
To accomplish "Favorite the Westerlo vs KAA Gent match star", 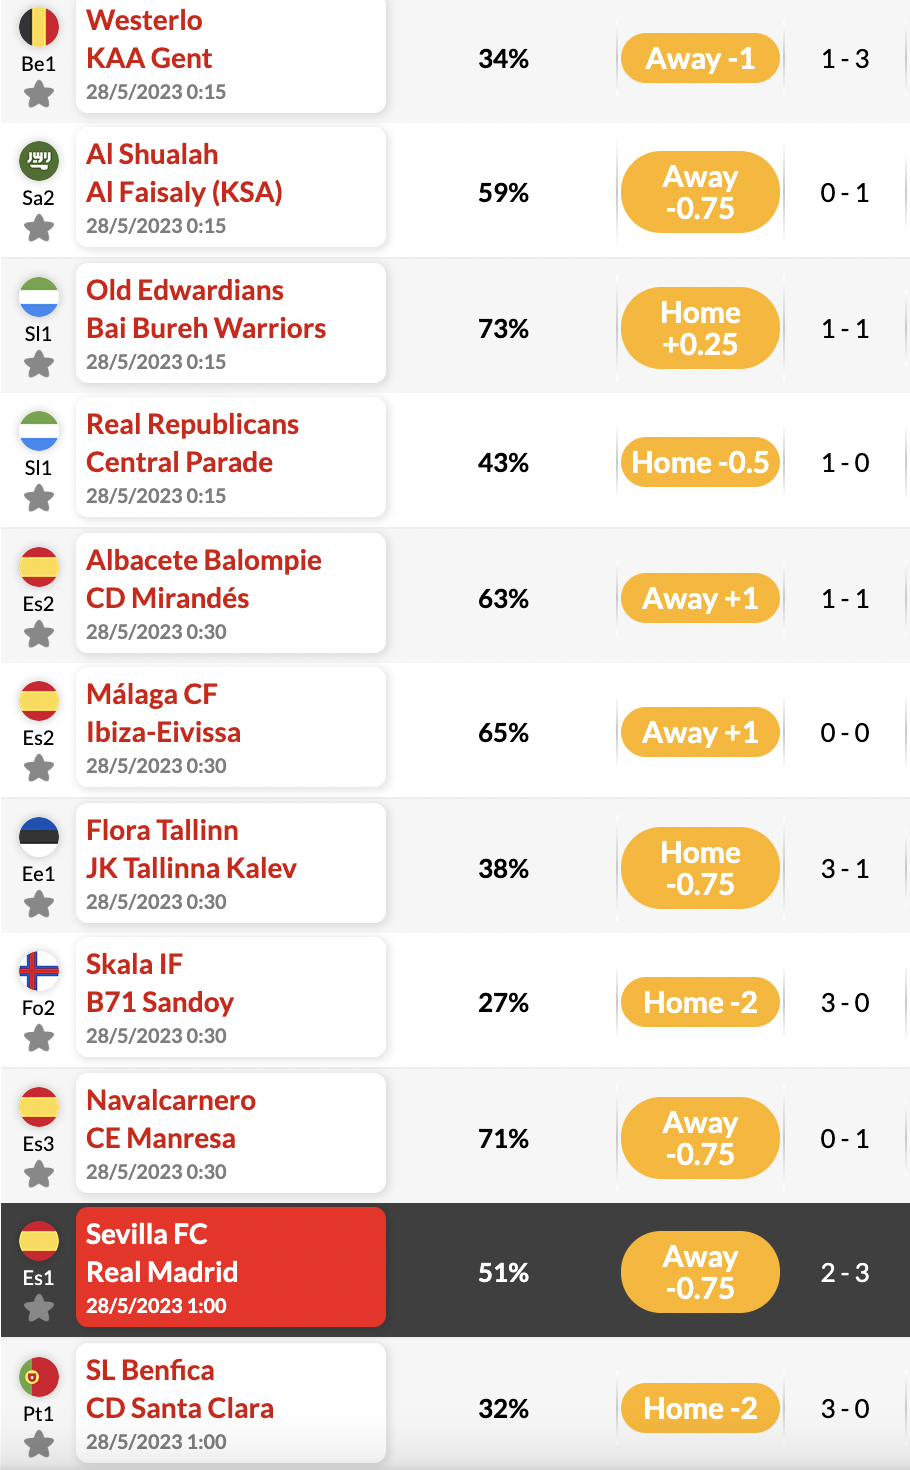I will [39, 95].
